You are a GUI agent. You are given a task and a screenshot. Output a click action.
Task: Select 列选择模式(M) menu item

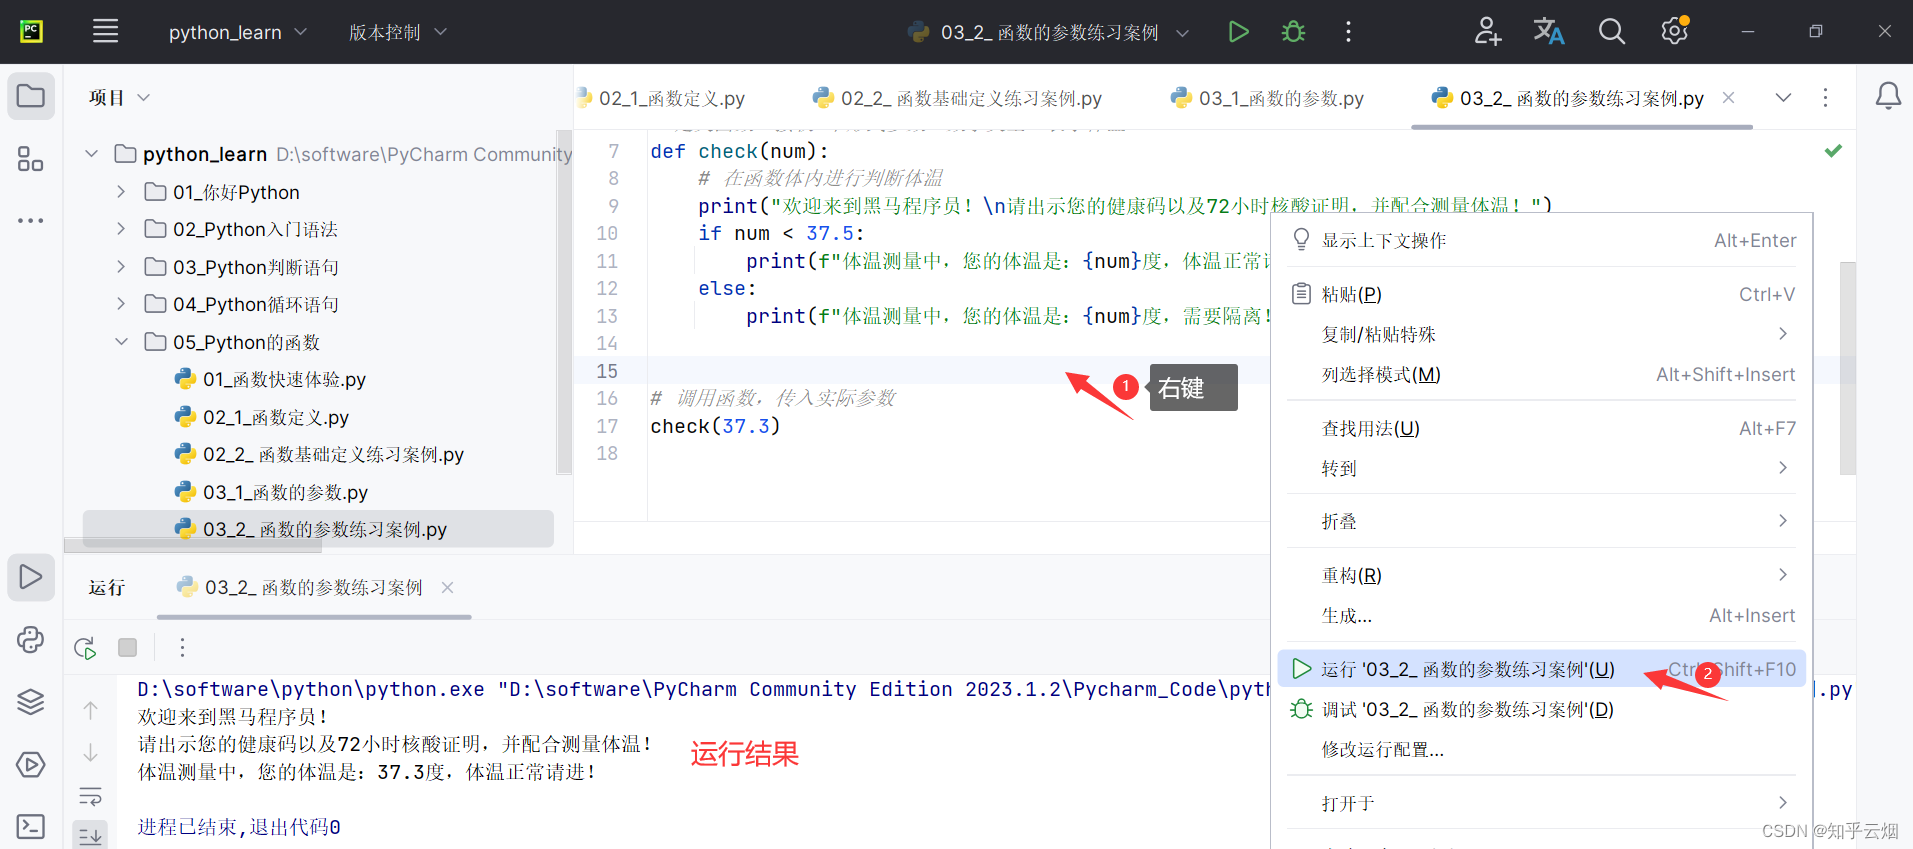(1541, 374)
